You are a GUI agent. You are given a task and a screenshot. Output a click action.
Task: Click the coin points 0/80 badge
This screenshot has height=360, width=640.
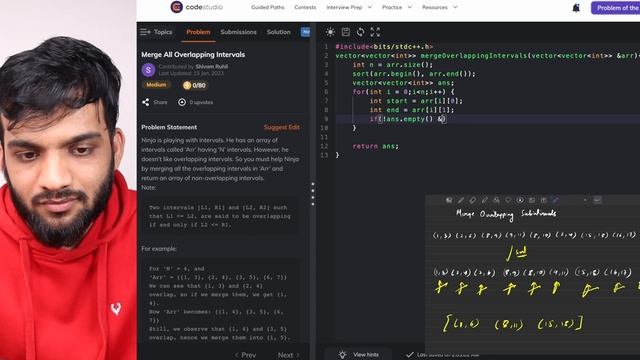[x=194, y=85]
